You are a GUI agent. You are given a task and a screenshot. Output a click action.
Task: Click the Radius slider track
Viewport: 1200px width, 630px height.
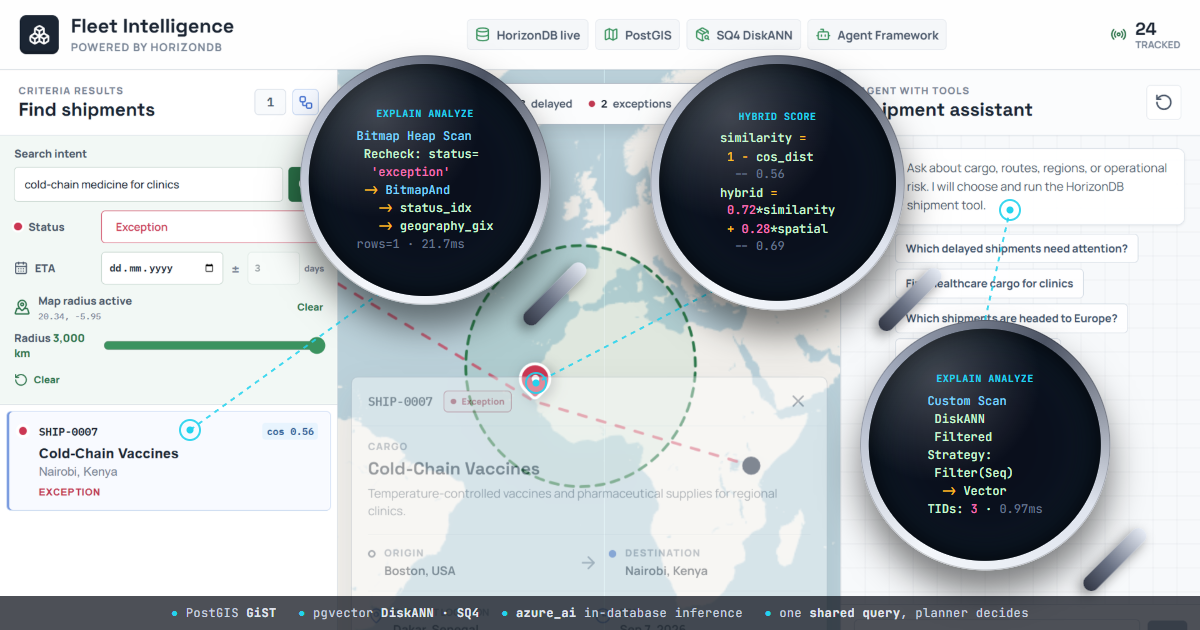pos(214,346)
